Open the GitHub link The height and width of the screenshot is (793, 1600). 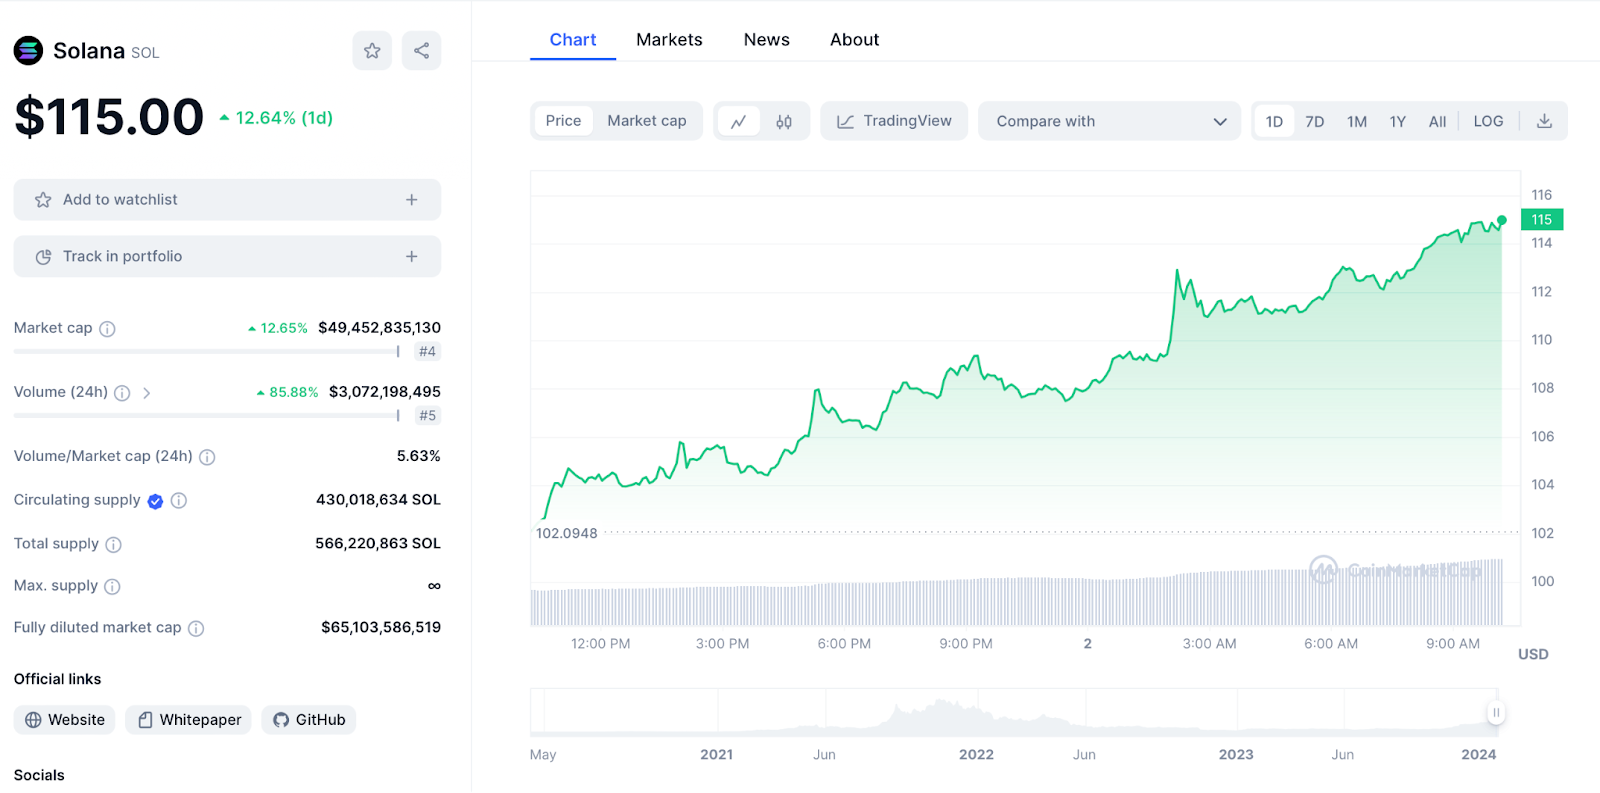(309, 720)
